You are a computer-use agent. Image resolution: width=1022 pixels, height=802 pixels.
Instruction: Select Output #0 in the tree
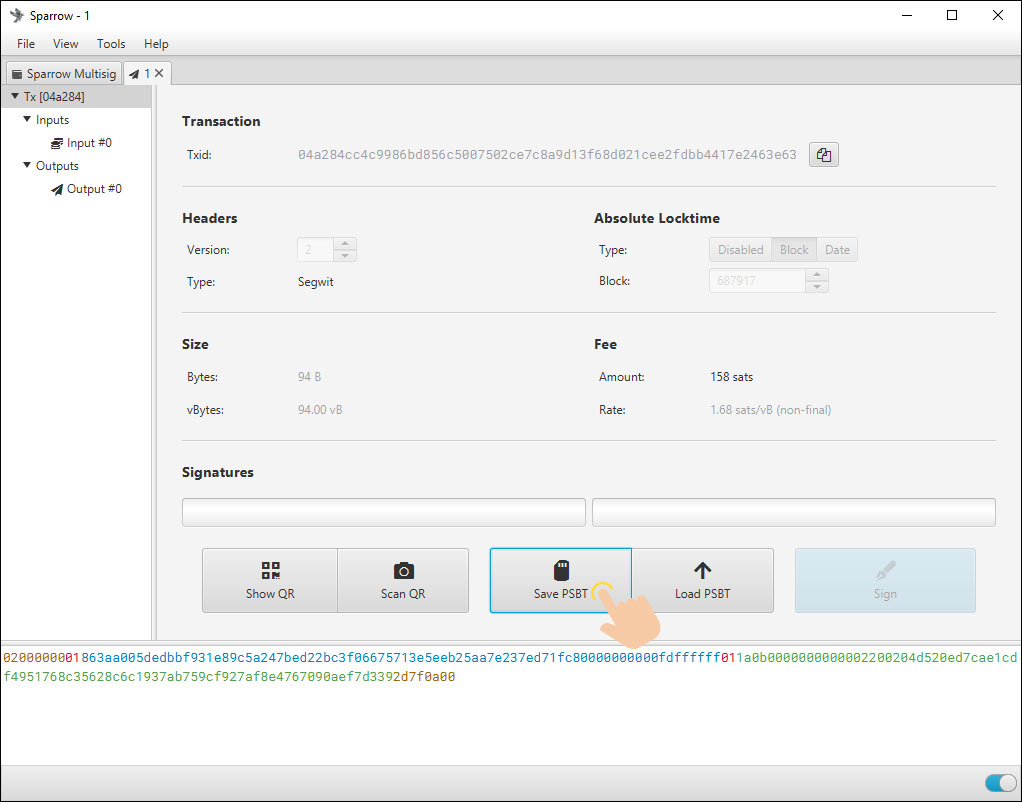coord(93,189)
